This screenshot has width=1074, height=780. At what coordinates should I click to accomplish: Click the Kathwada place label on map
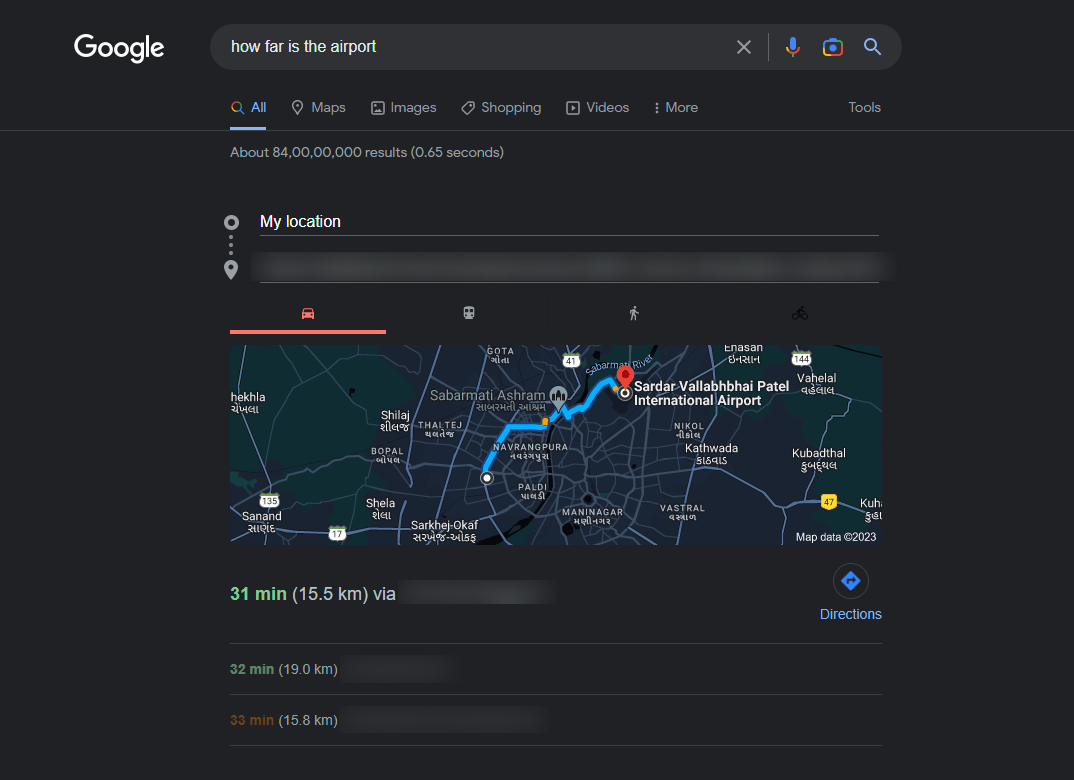(712, 454)
